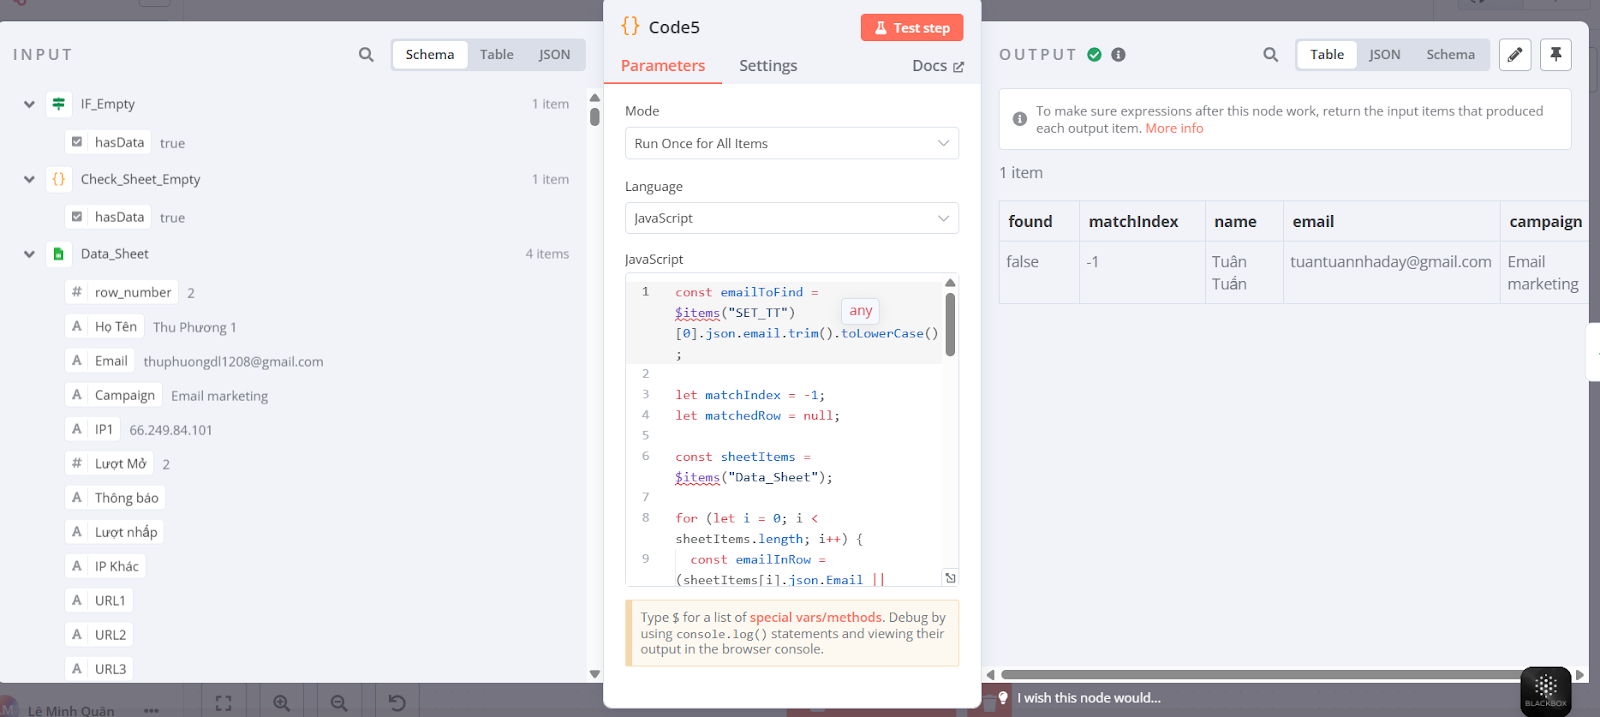Image resolution: width=1600 pixels, height=717 pixels.
Task: Click the reset zoom icon
Action: (397, 703)
